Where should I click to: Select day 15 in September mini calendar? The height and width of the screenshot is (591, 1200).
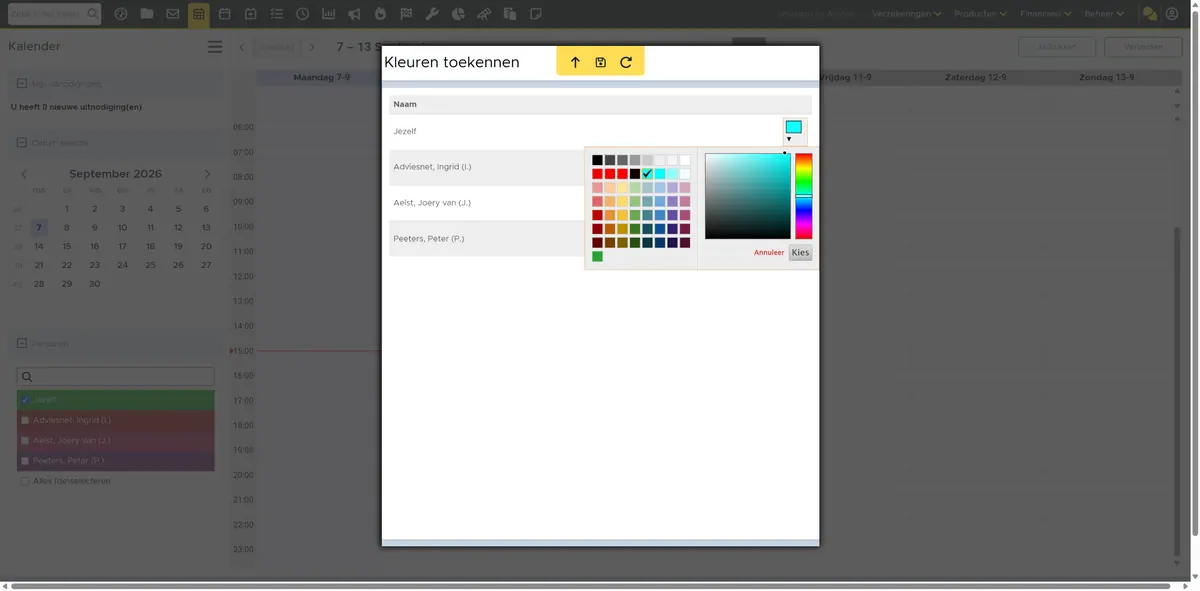[67, 246]
